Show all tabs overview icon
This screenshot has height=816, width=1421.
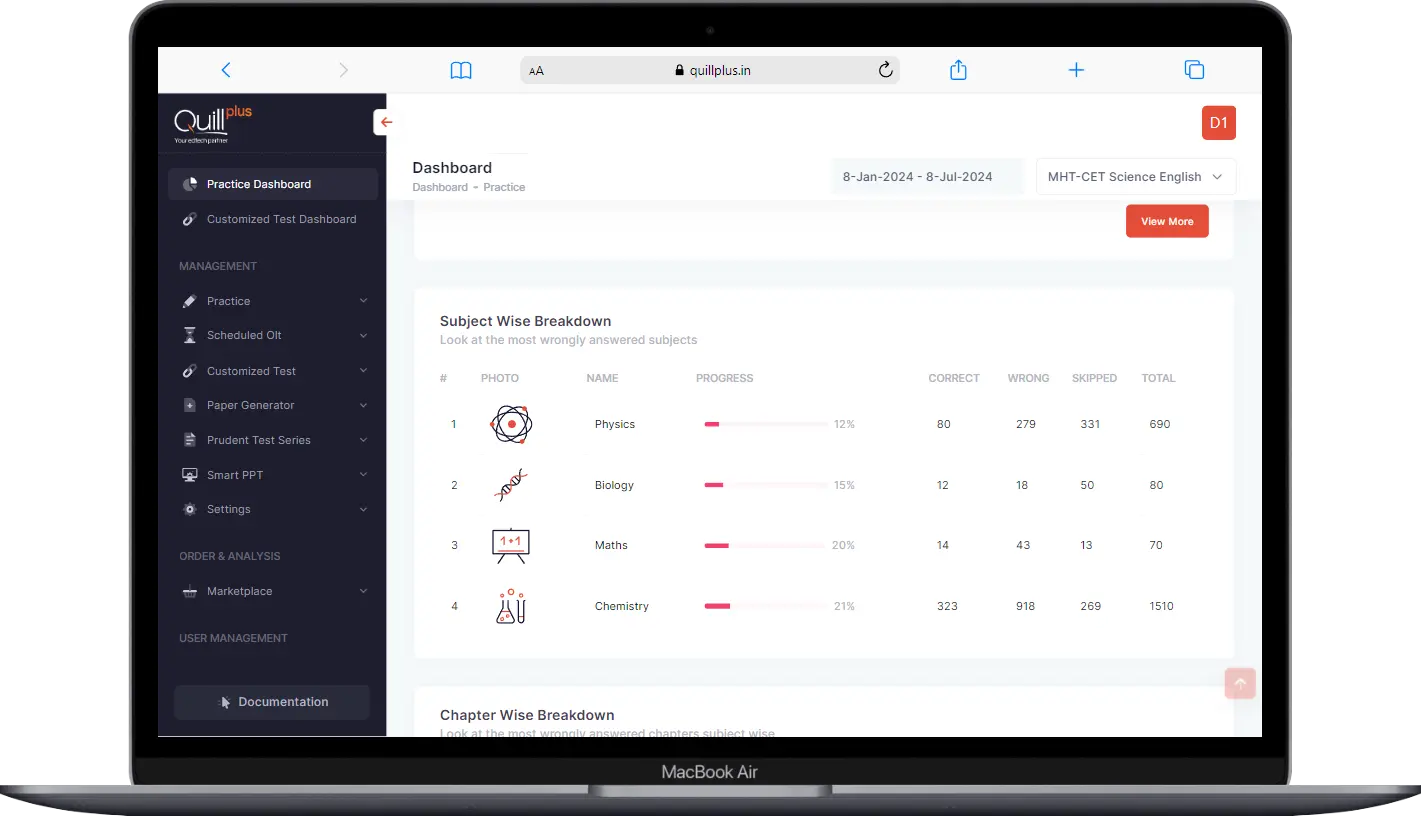tap(1194, 70)
